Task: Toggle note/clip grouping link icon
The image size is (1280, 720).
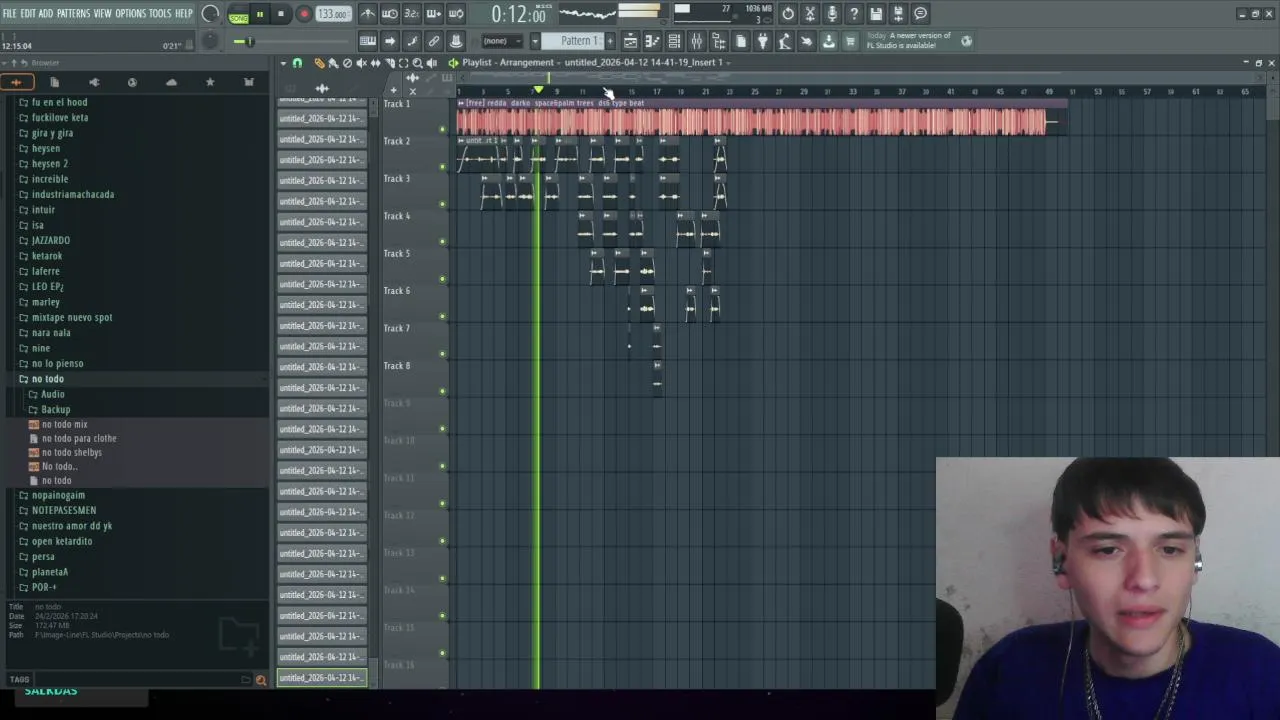Action: [434, 41]
